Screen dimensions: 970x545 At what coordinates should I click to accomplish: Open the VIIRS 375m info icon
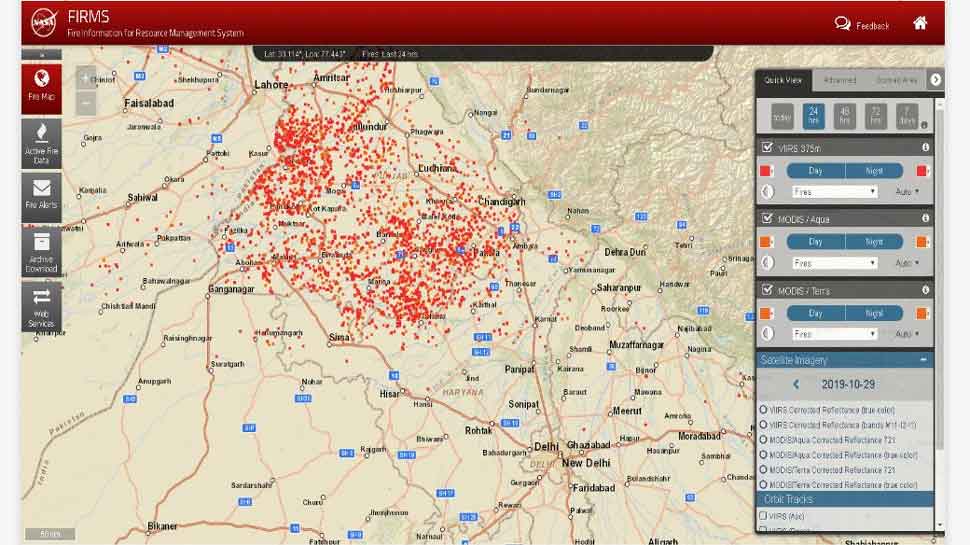pyautogui.click(x=925, y=147)
